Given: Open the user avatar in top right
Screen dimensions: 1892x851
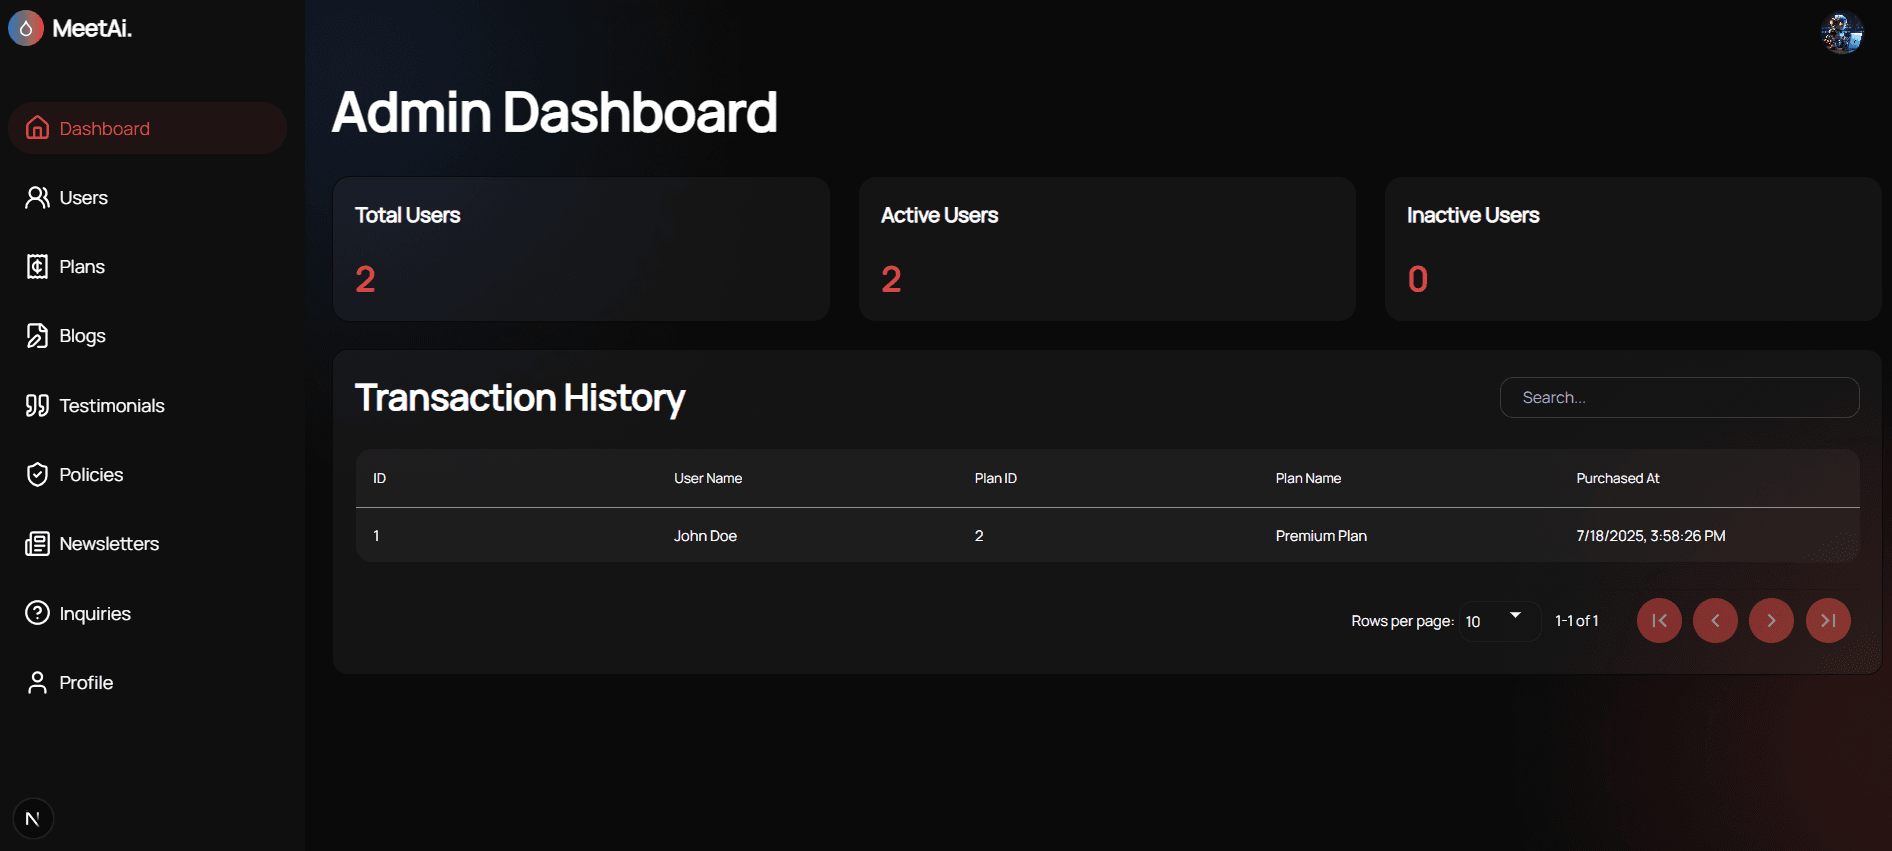Looking at the screenshot, I should (x=1841, y=33).
